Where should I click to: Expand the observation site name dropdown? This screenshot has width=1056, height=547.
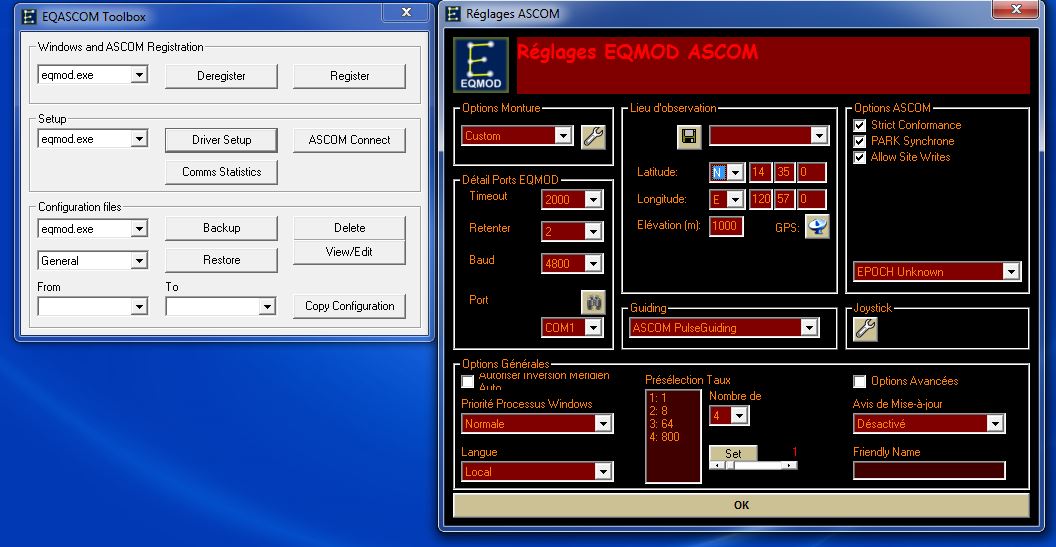click(x=818, y=136)
